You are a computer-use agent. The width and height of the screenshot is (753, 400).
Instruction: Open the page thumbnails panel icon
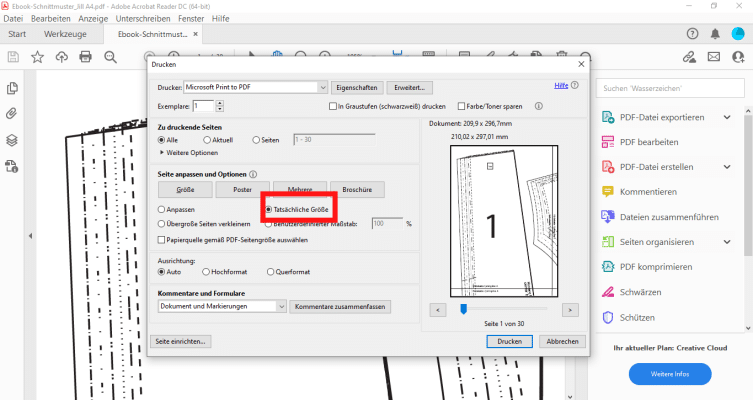[13, 88]
